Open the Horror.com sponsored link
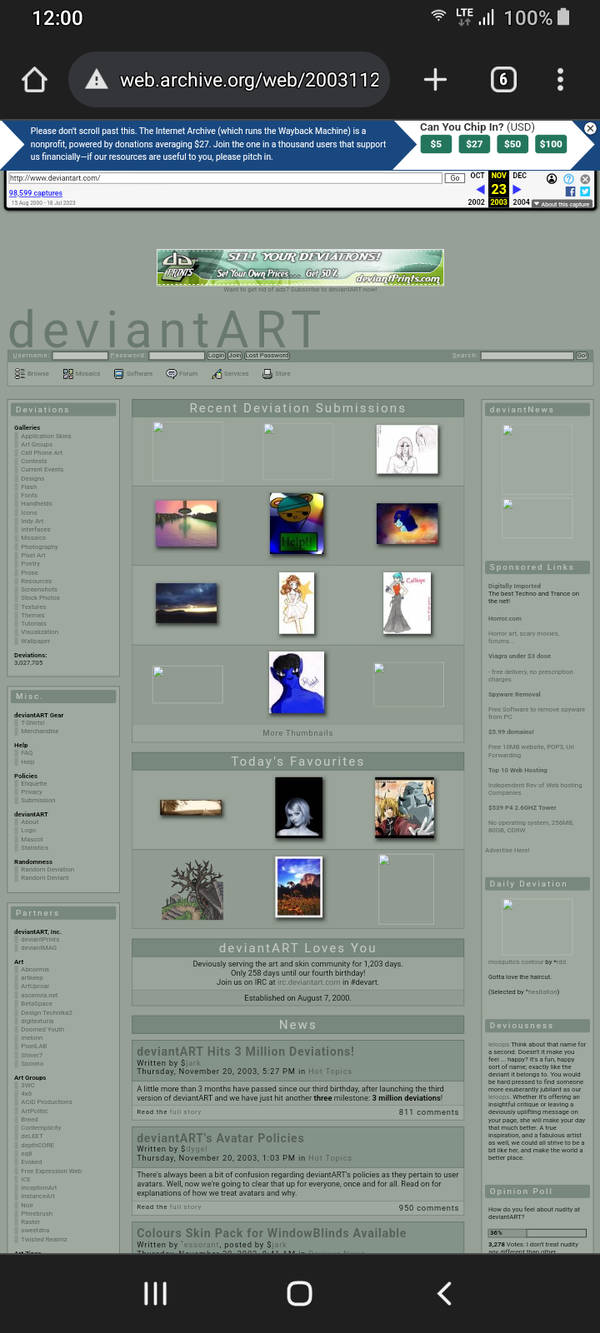Image resolution: width=600 pixels, height=1333 pixels. click(505, 618)
